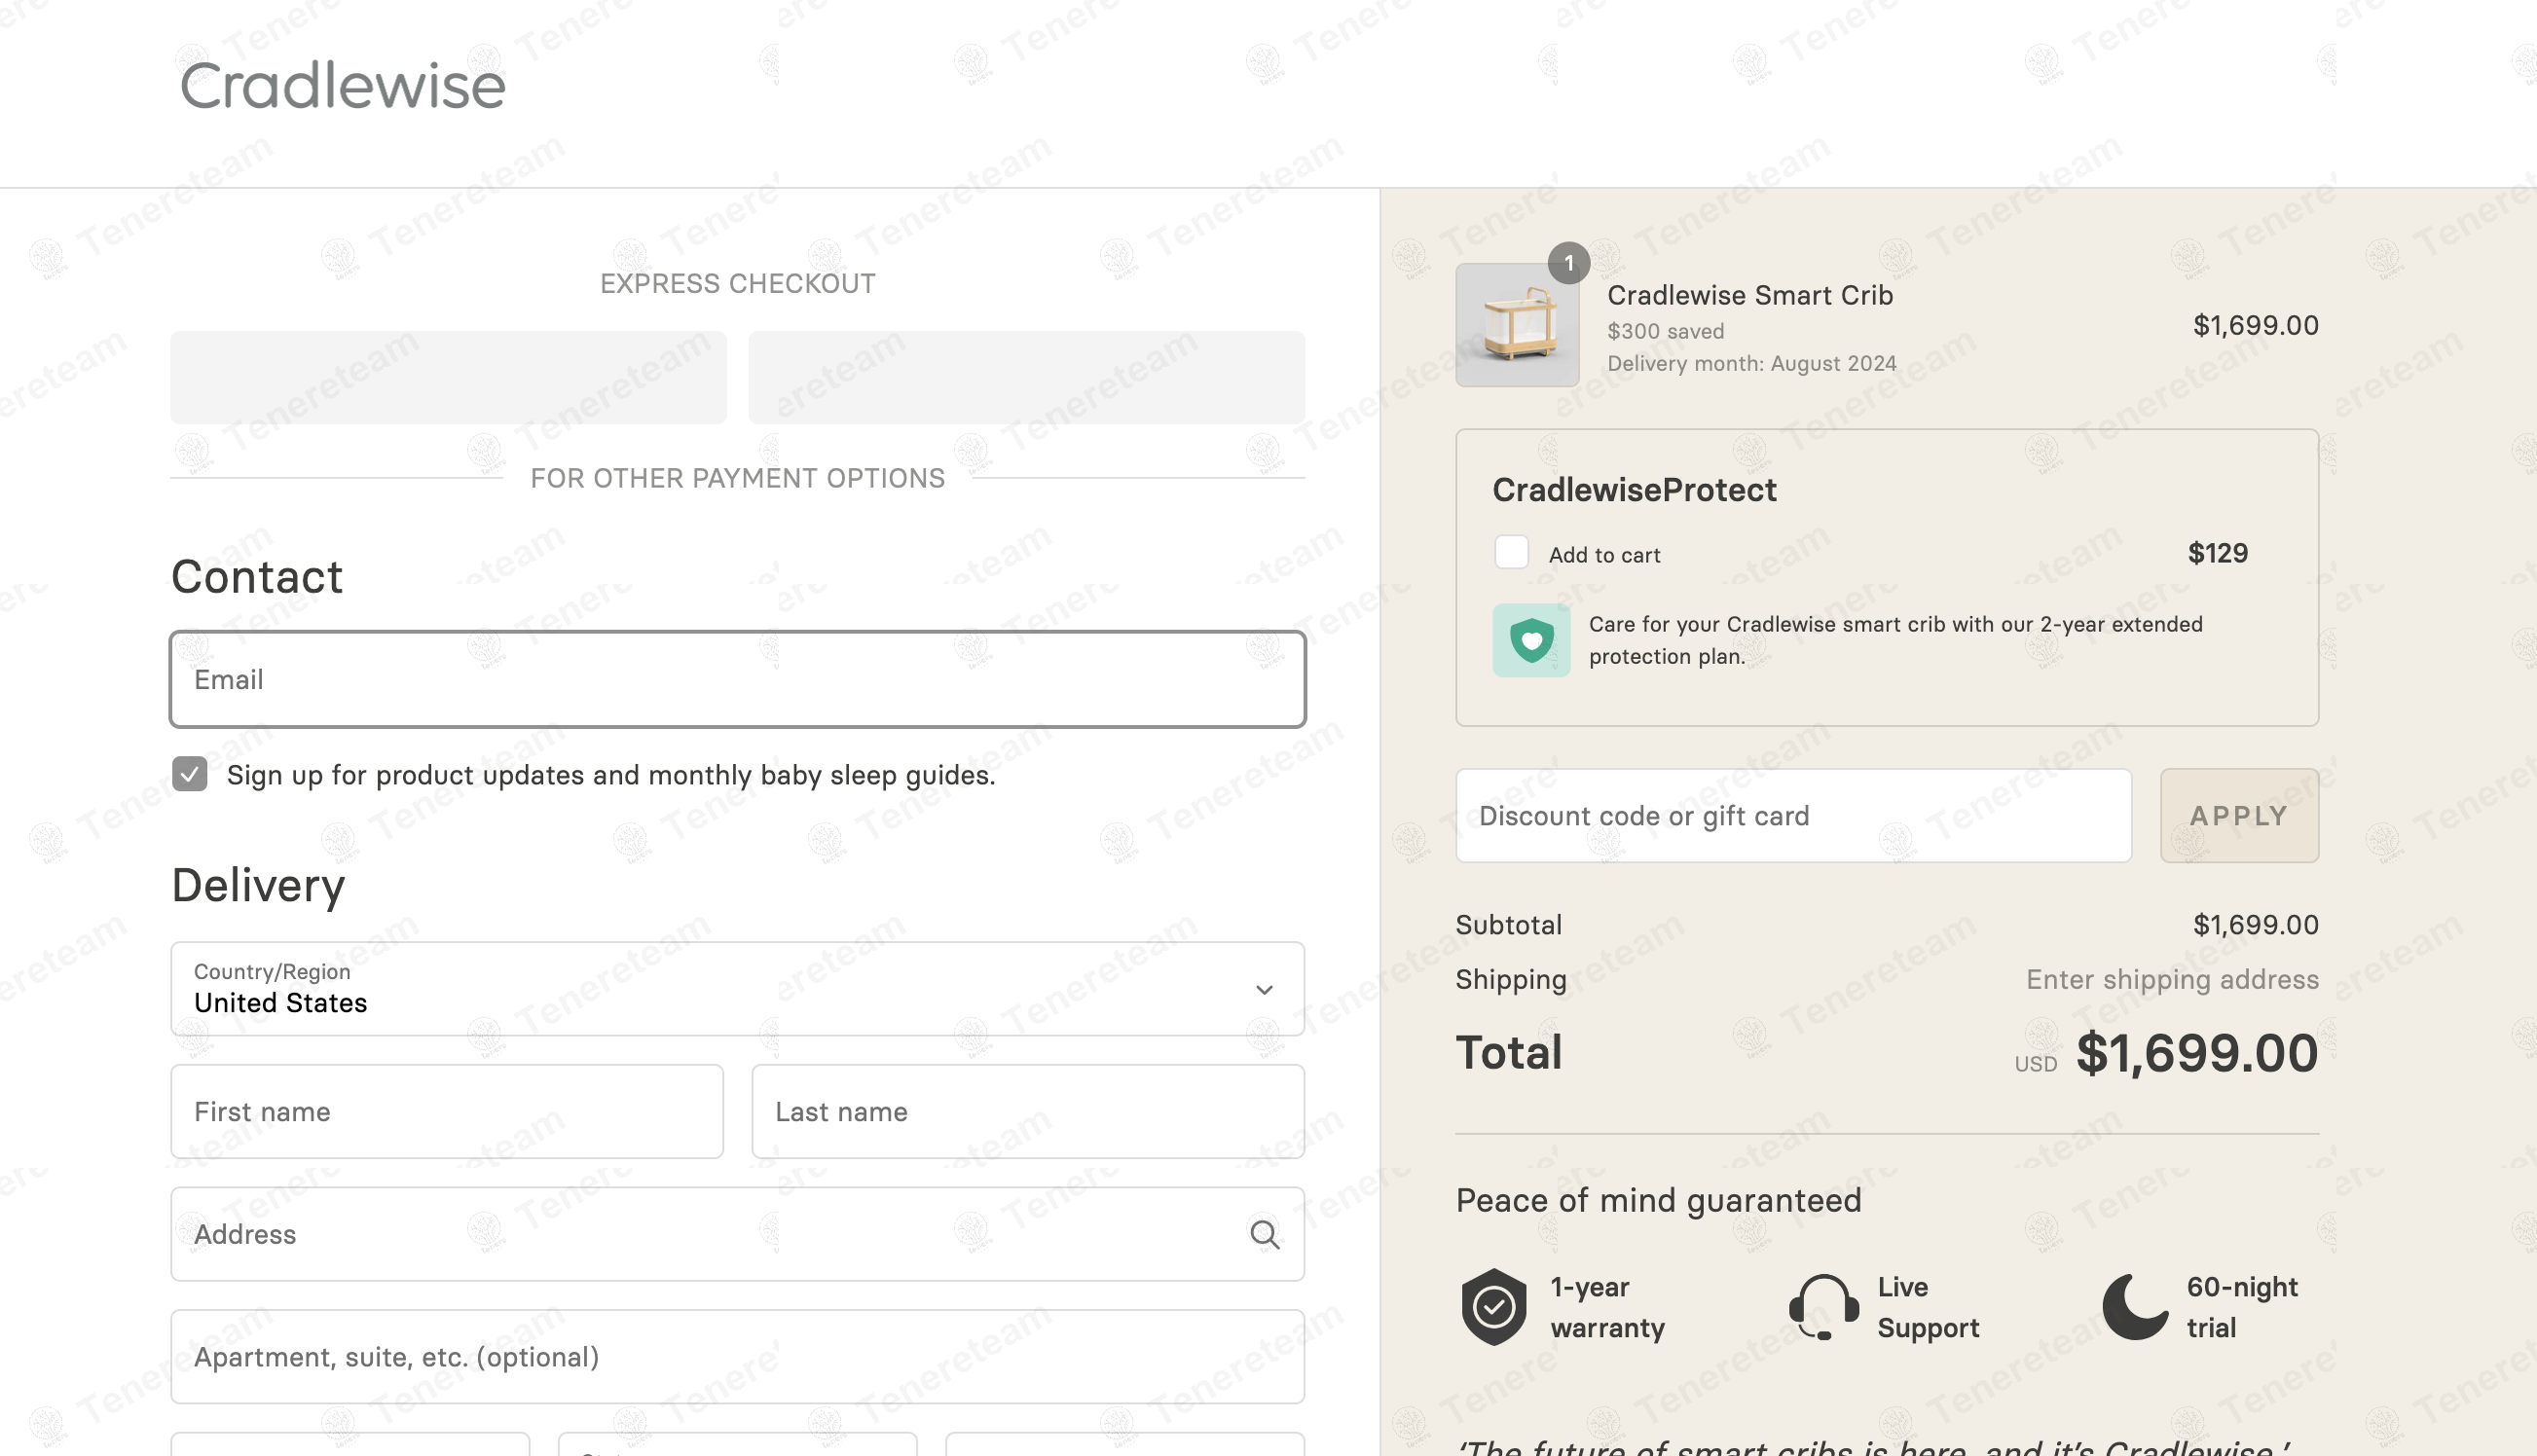Click the '60-night trial' label

pos(2242,1307)
